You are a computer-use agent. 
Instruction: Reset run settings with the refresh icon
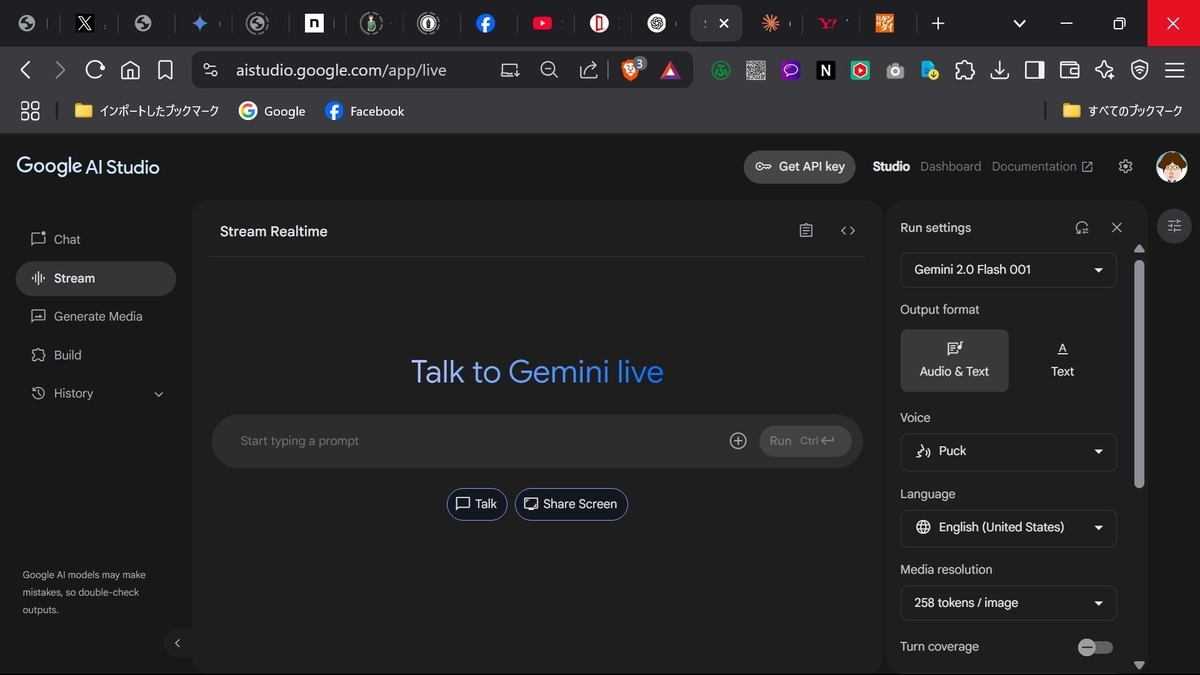coord(1082,228)
